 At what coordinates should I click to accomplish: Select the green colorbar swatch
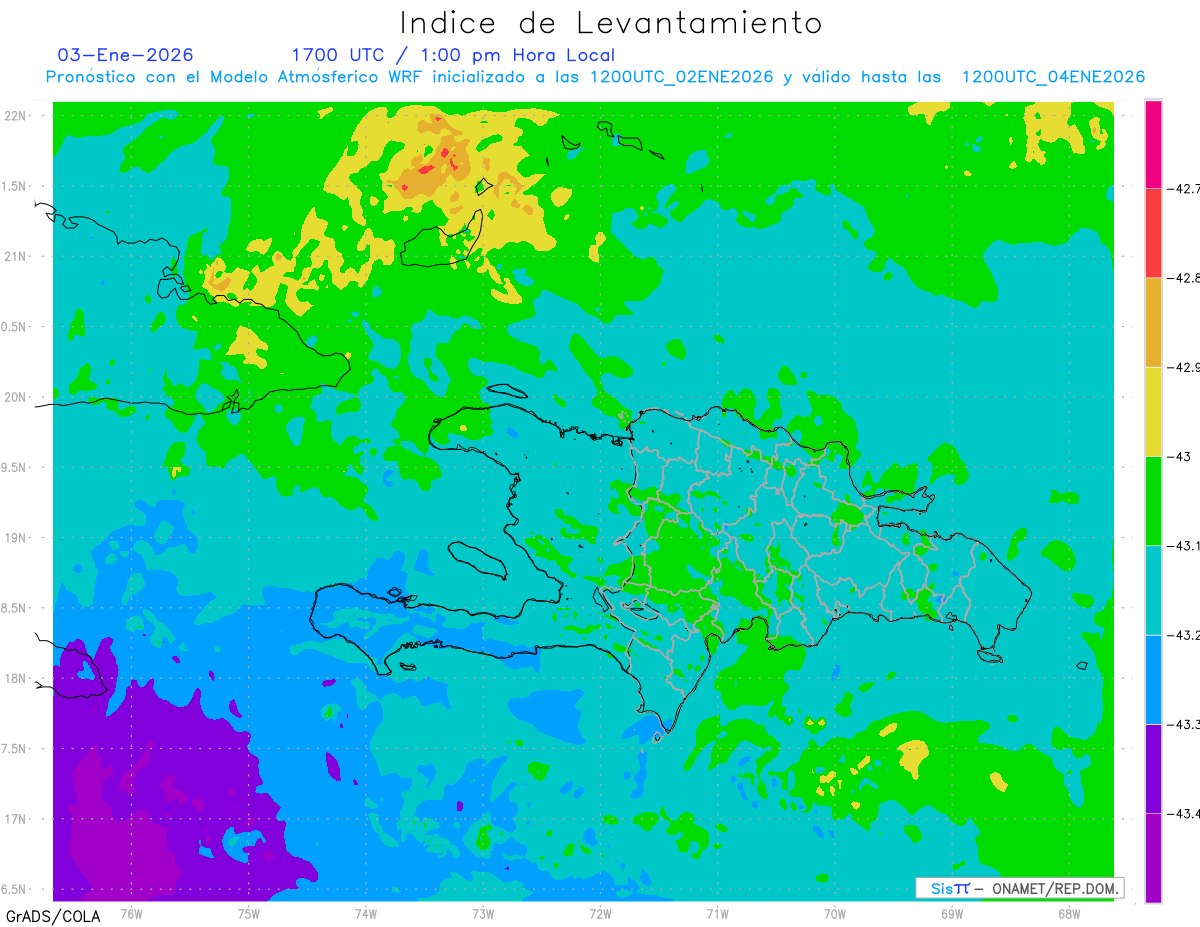[1153, 501]
